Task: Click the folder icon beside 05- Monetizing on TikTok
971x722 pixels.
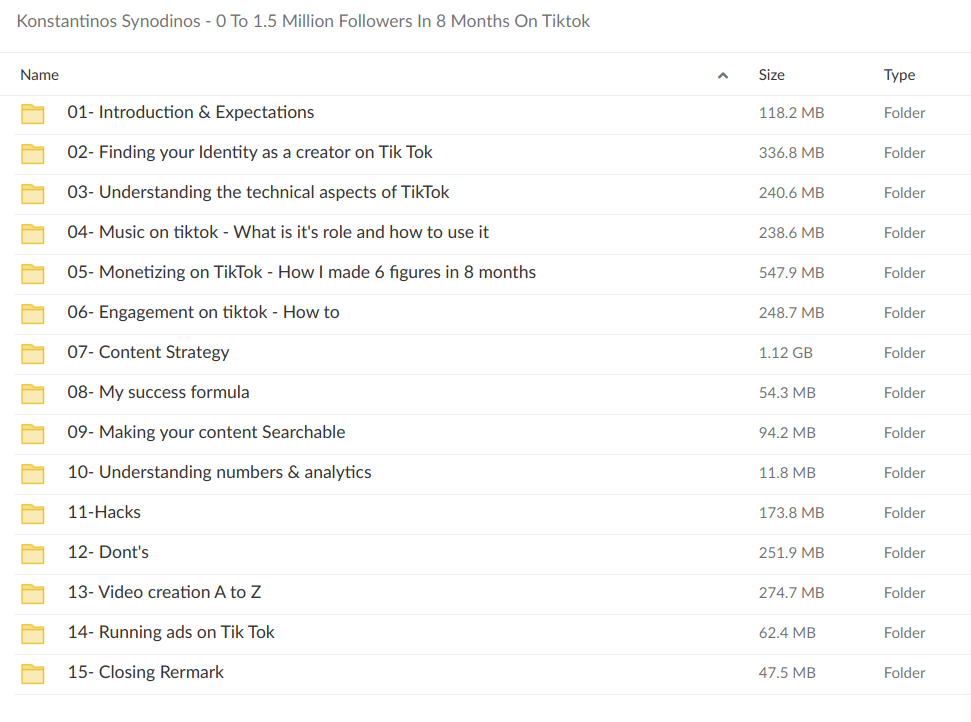Action: [33, 273]
